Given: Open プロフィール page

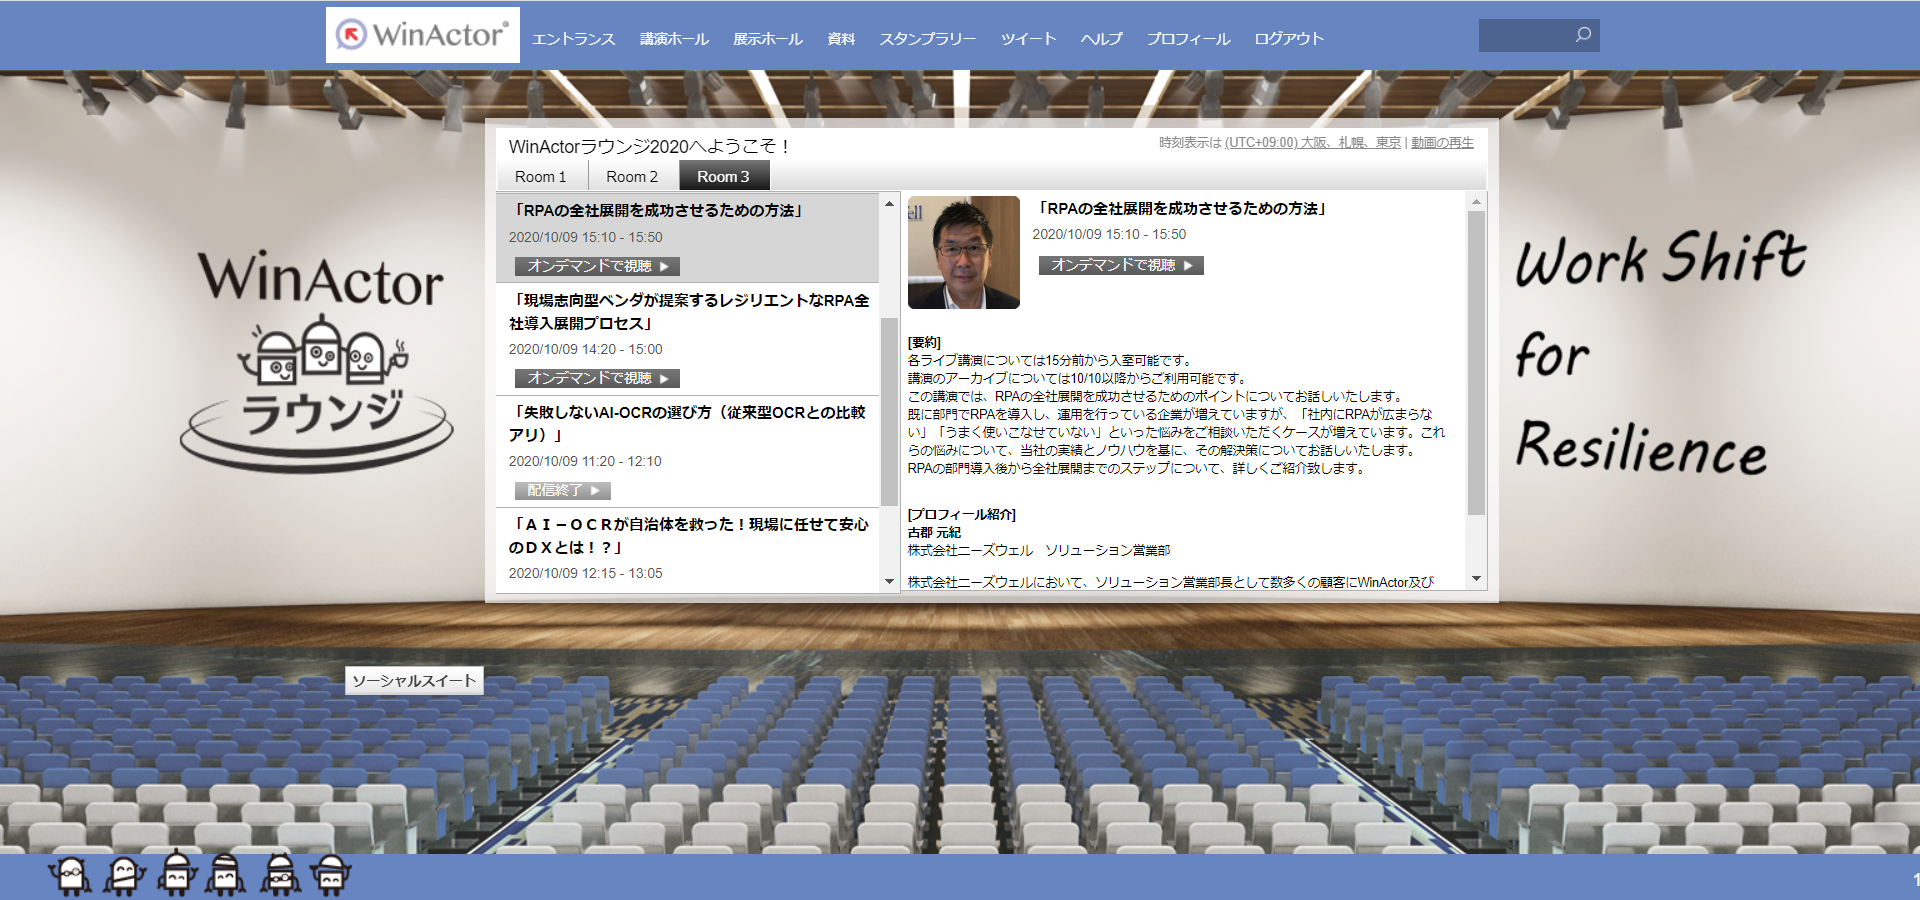Looking at the screenshot, I should pyautogui.click(x=1188, y=39).
